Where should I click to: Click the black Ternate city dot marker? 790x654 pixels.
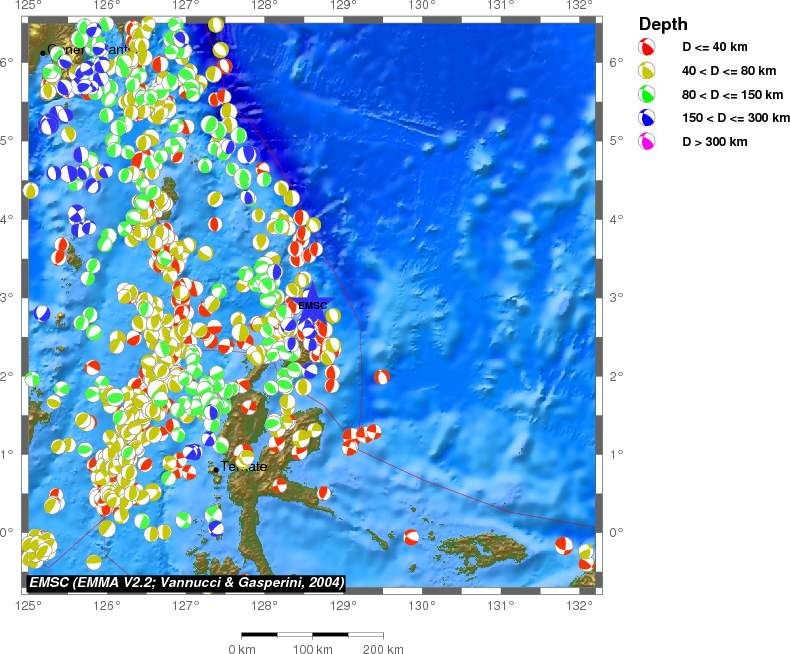(216, 469)
